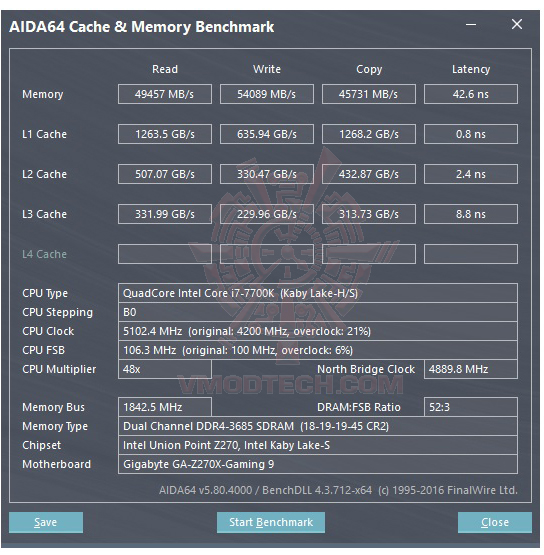Select CPU Stepping value B0
Viewport: 544px width, 555px height.
(x=318, y=312)
